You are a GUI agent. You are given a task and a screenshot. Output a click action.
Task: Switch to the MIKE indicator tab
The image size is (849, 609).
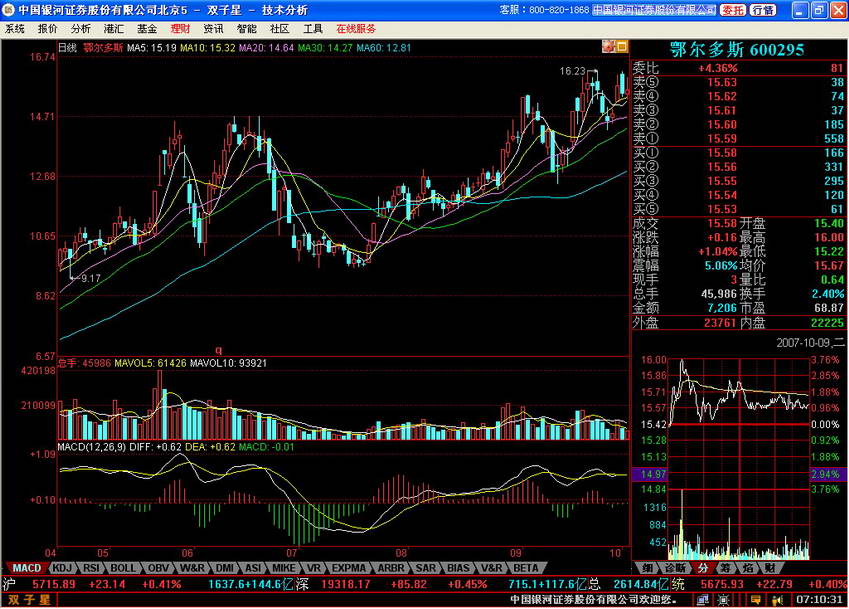(x=284, y=568)
